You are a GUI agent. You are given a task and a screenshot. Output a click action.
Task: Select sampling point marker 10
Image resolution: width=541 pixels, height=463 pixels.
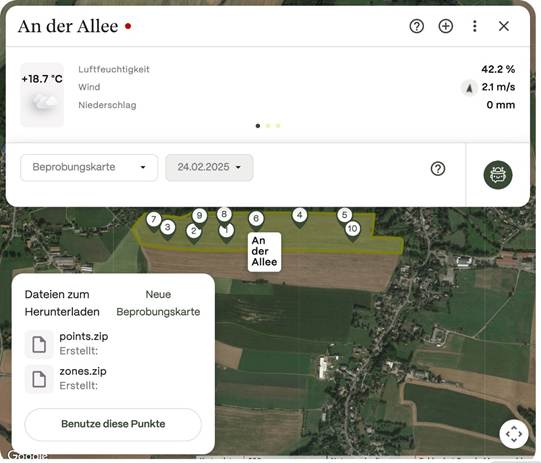pyautogui.click(x=352, y=229)
